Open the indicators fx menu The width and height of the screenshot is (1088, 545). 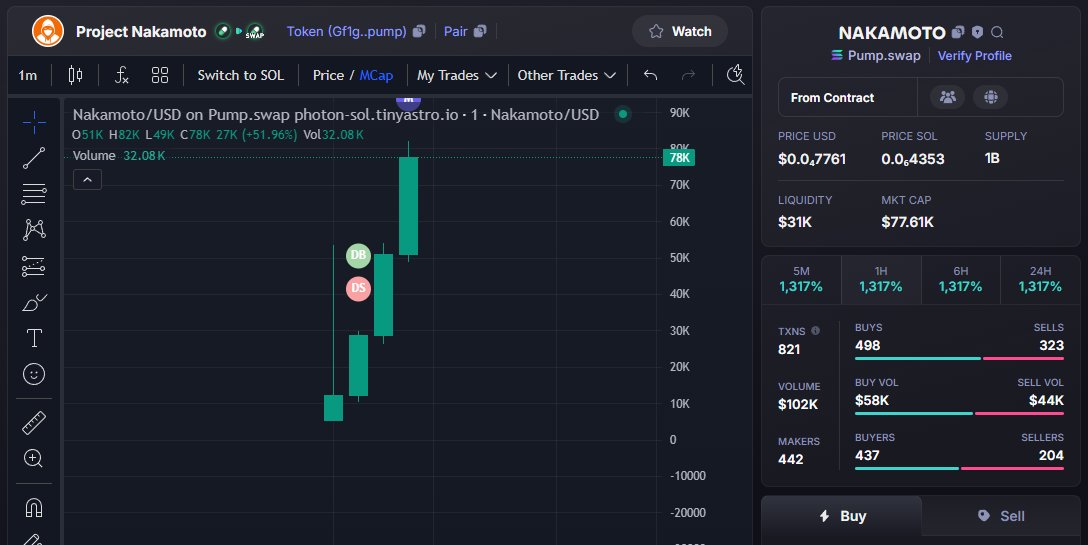click(x=121, y=75)
